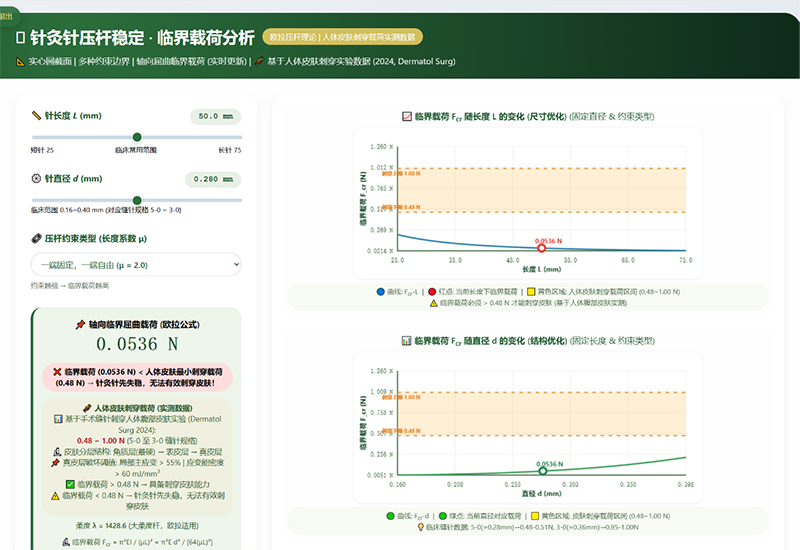Click the chart icon before 基于手术缝针刺穿 text
The height and width of the screenshot is (550, 800).
pyautogui.click(x=58, y=419)
